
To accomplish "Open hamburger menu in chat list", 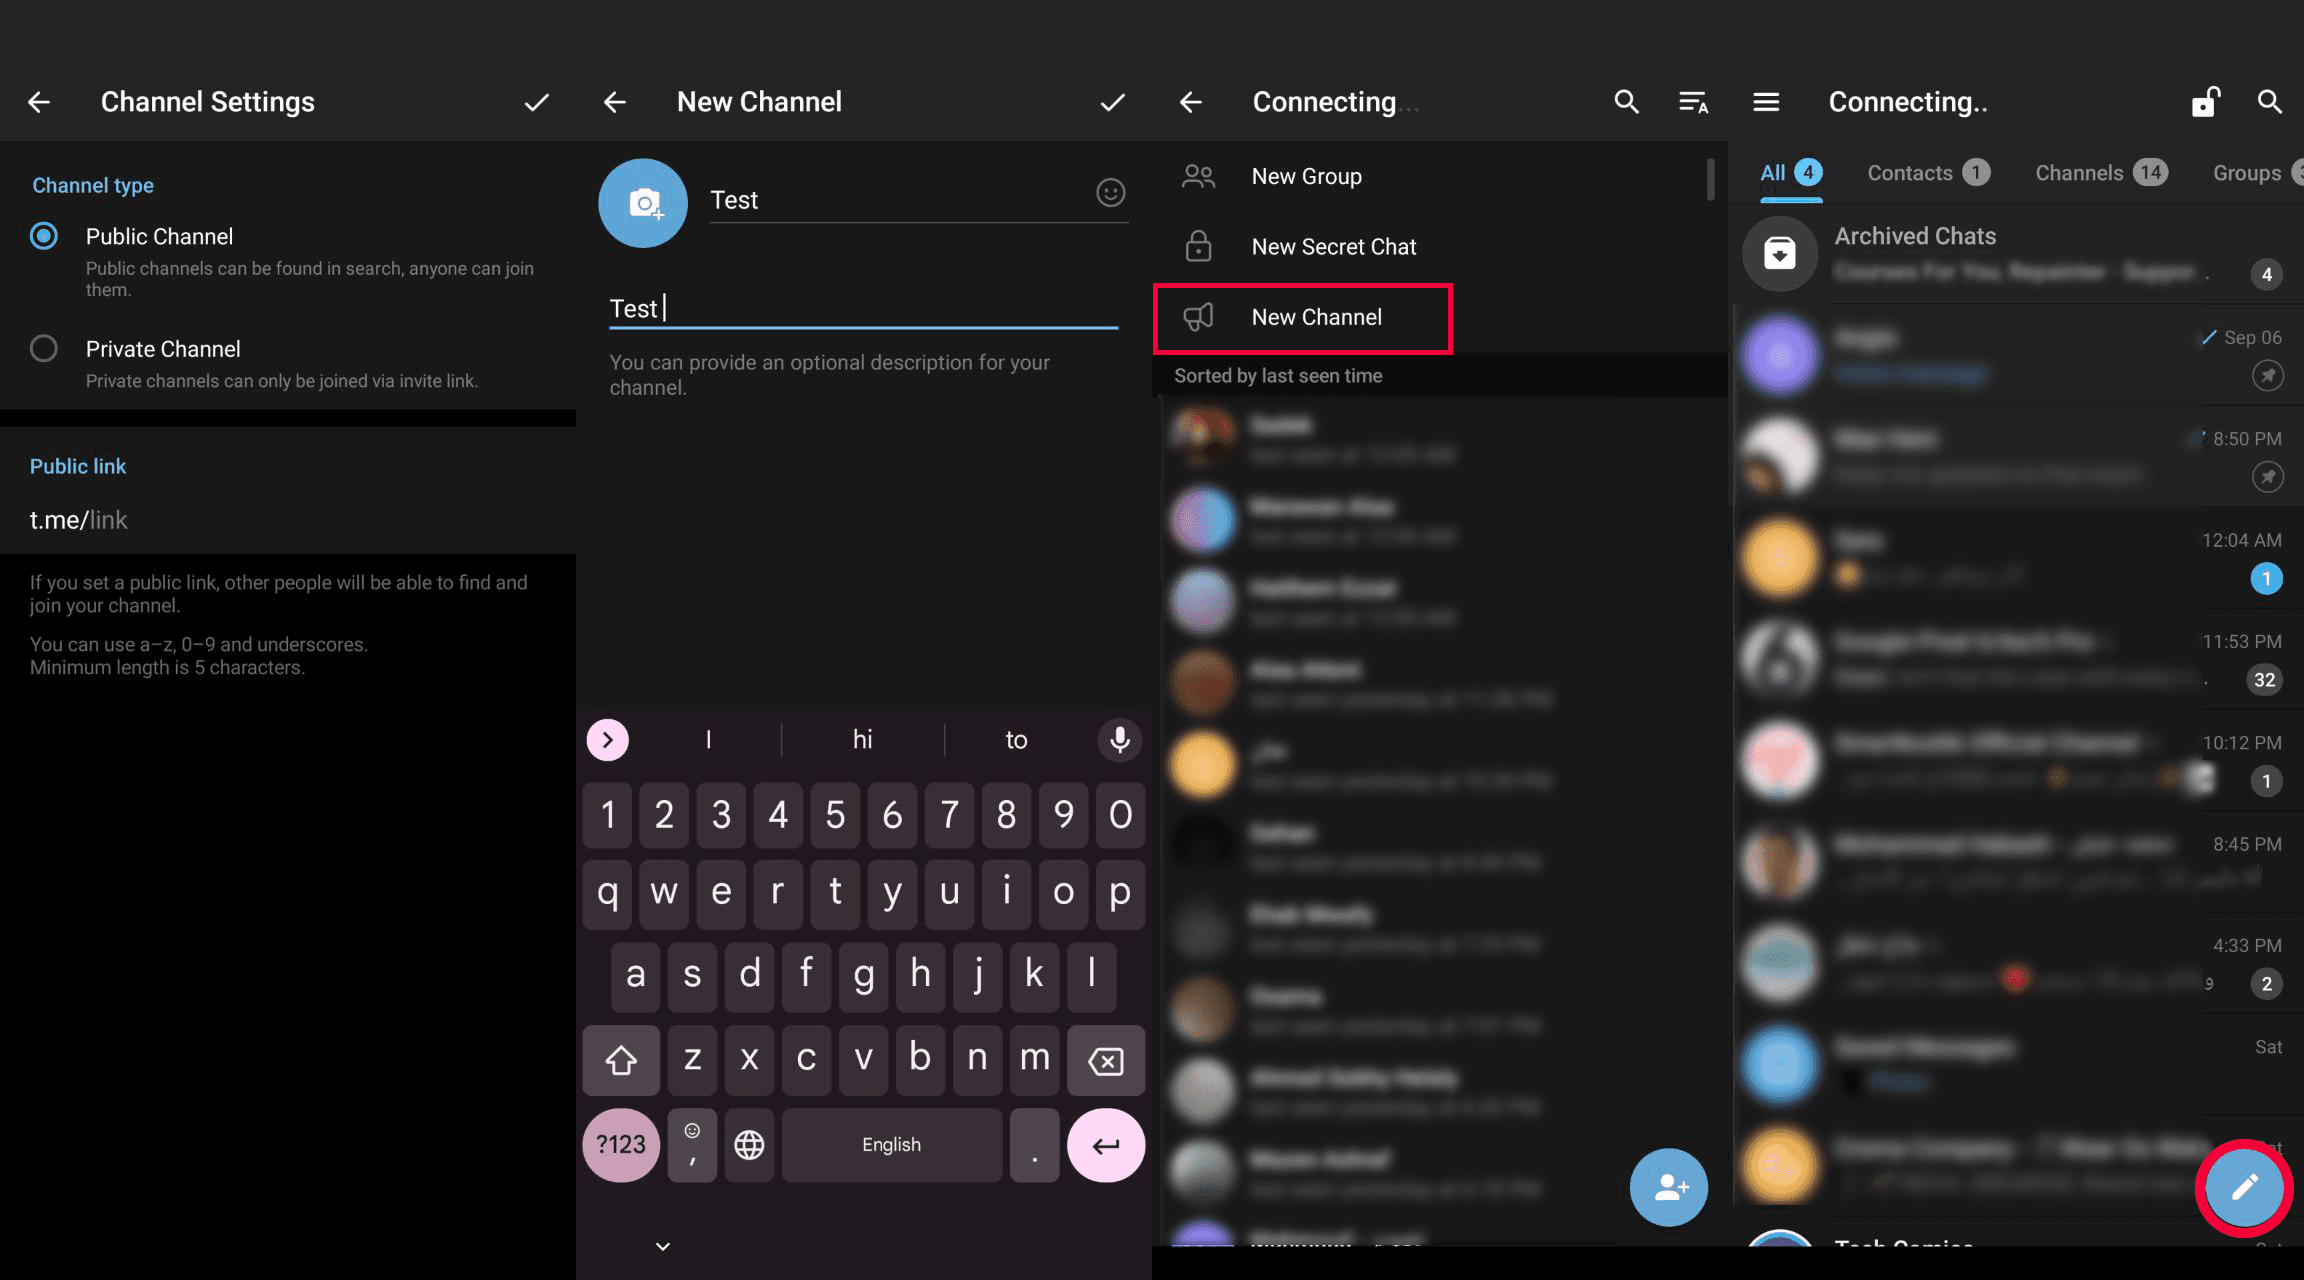I will 1766,102.
